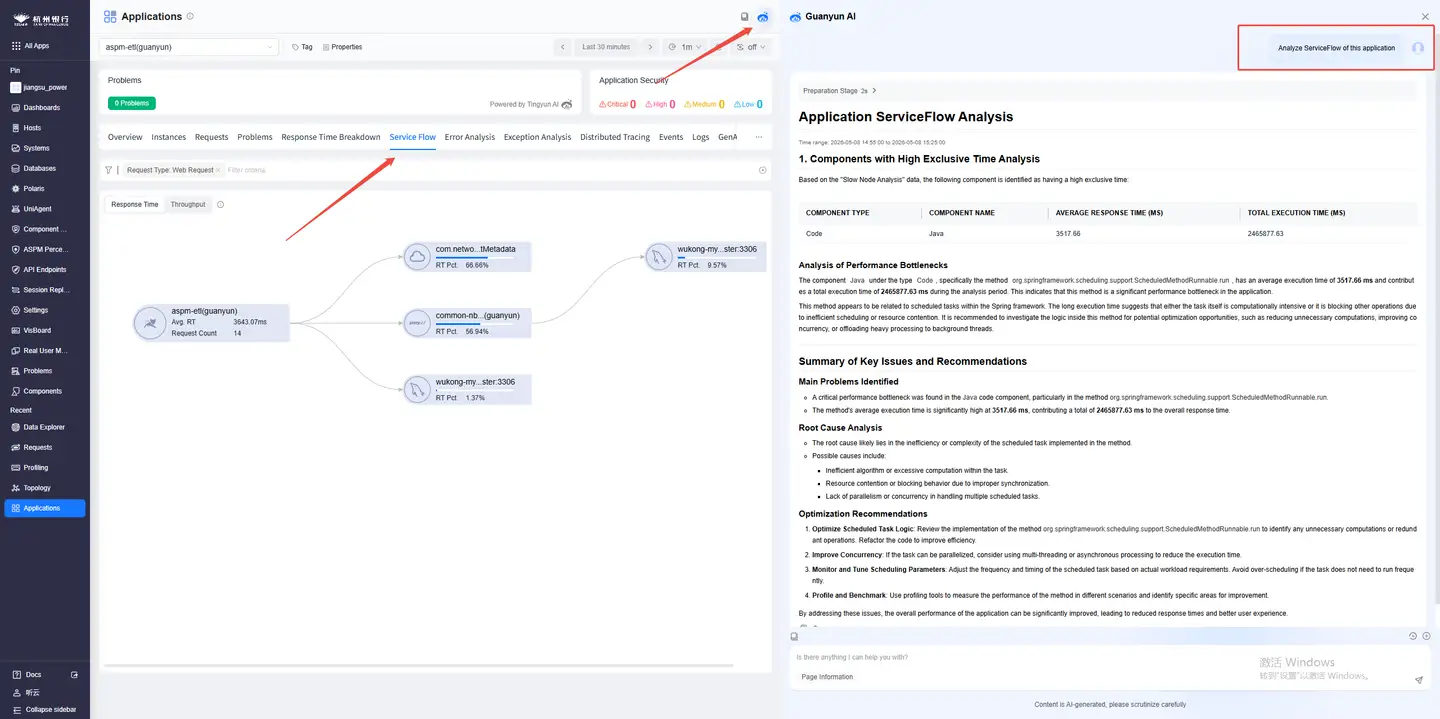The height and width of the screenshot is (719, 1440).
Task: Open the auto-refresh off dropdown
Action: pyautogui.click(x=752, y=47)
